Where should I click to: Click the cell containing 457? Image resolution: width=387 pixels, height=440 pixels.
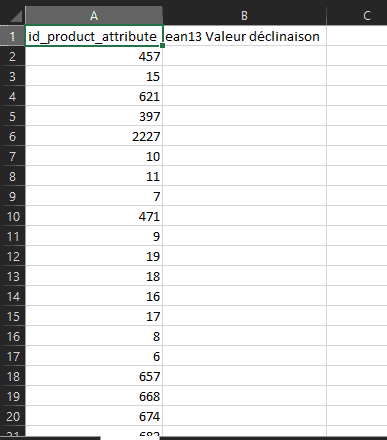(94, 56)
